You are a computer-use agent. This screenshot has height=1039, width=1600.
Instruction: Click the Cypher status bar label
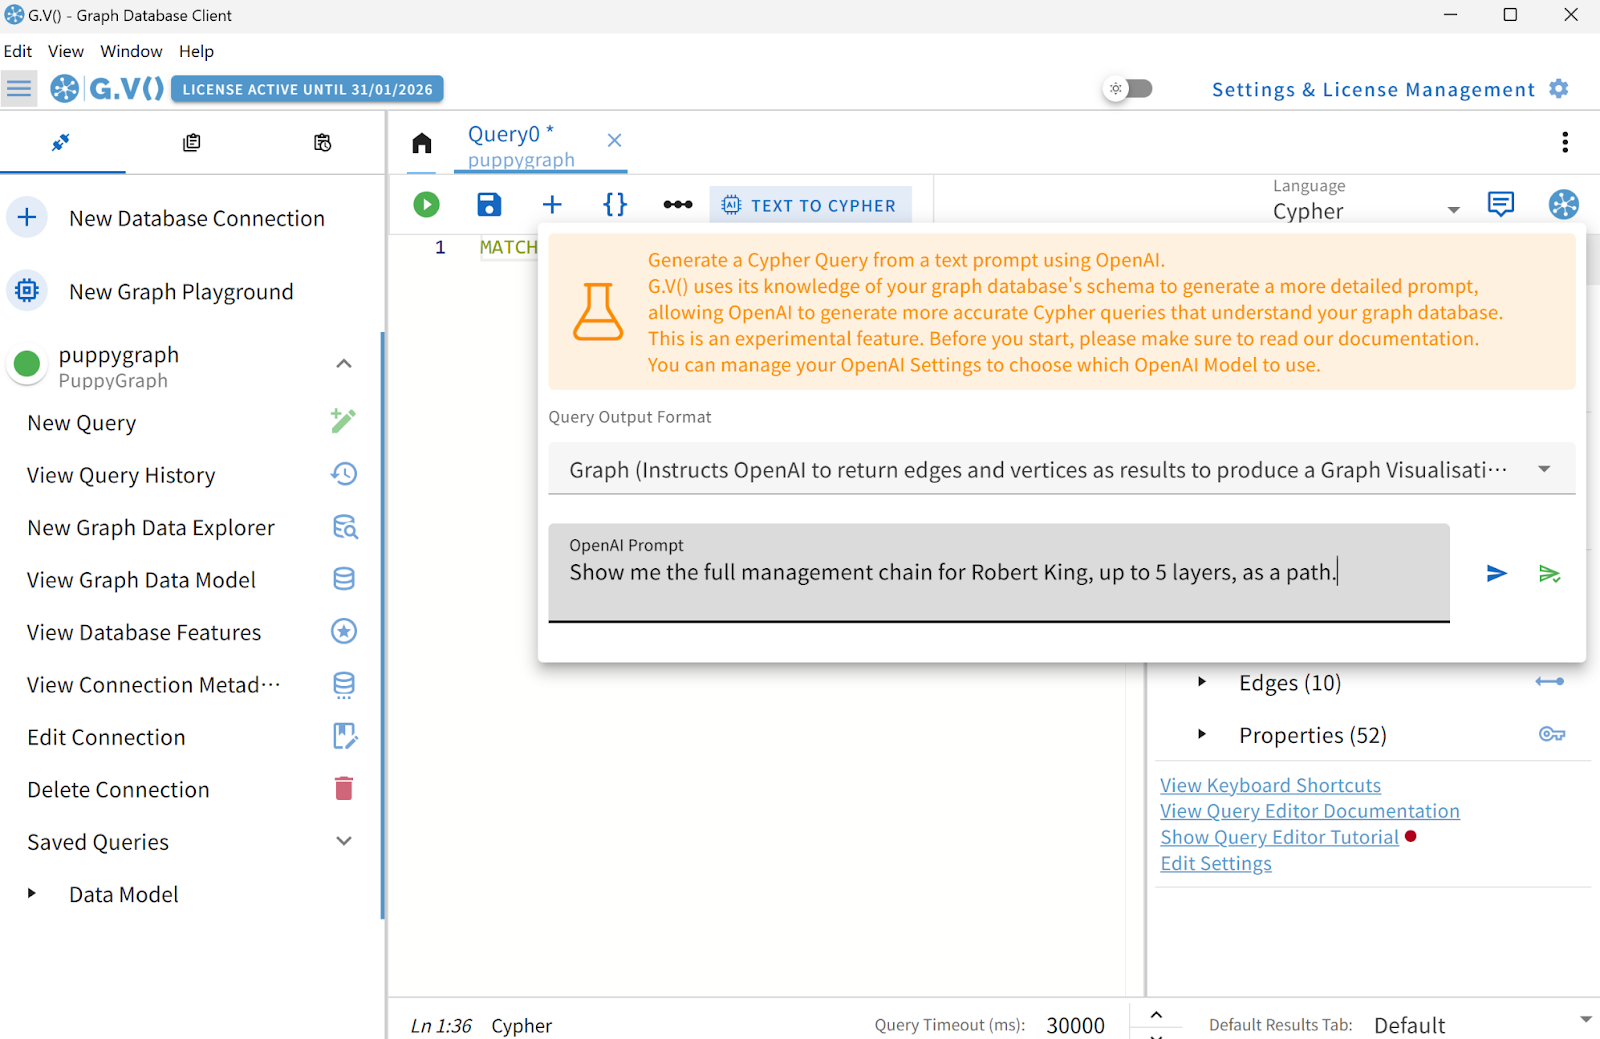point(521,1025)
